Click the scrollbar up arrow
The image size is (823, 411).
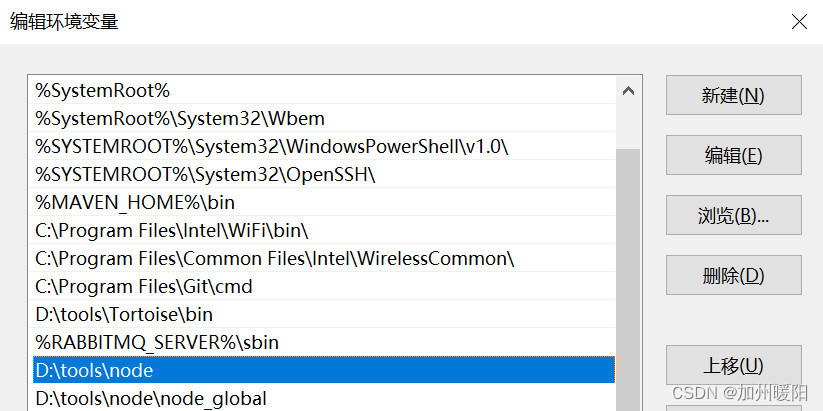(628, 91)
